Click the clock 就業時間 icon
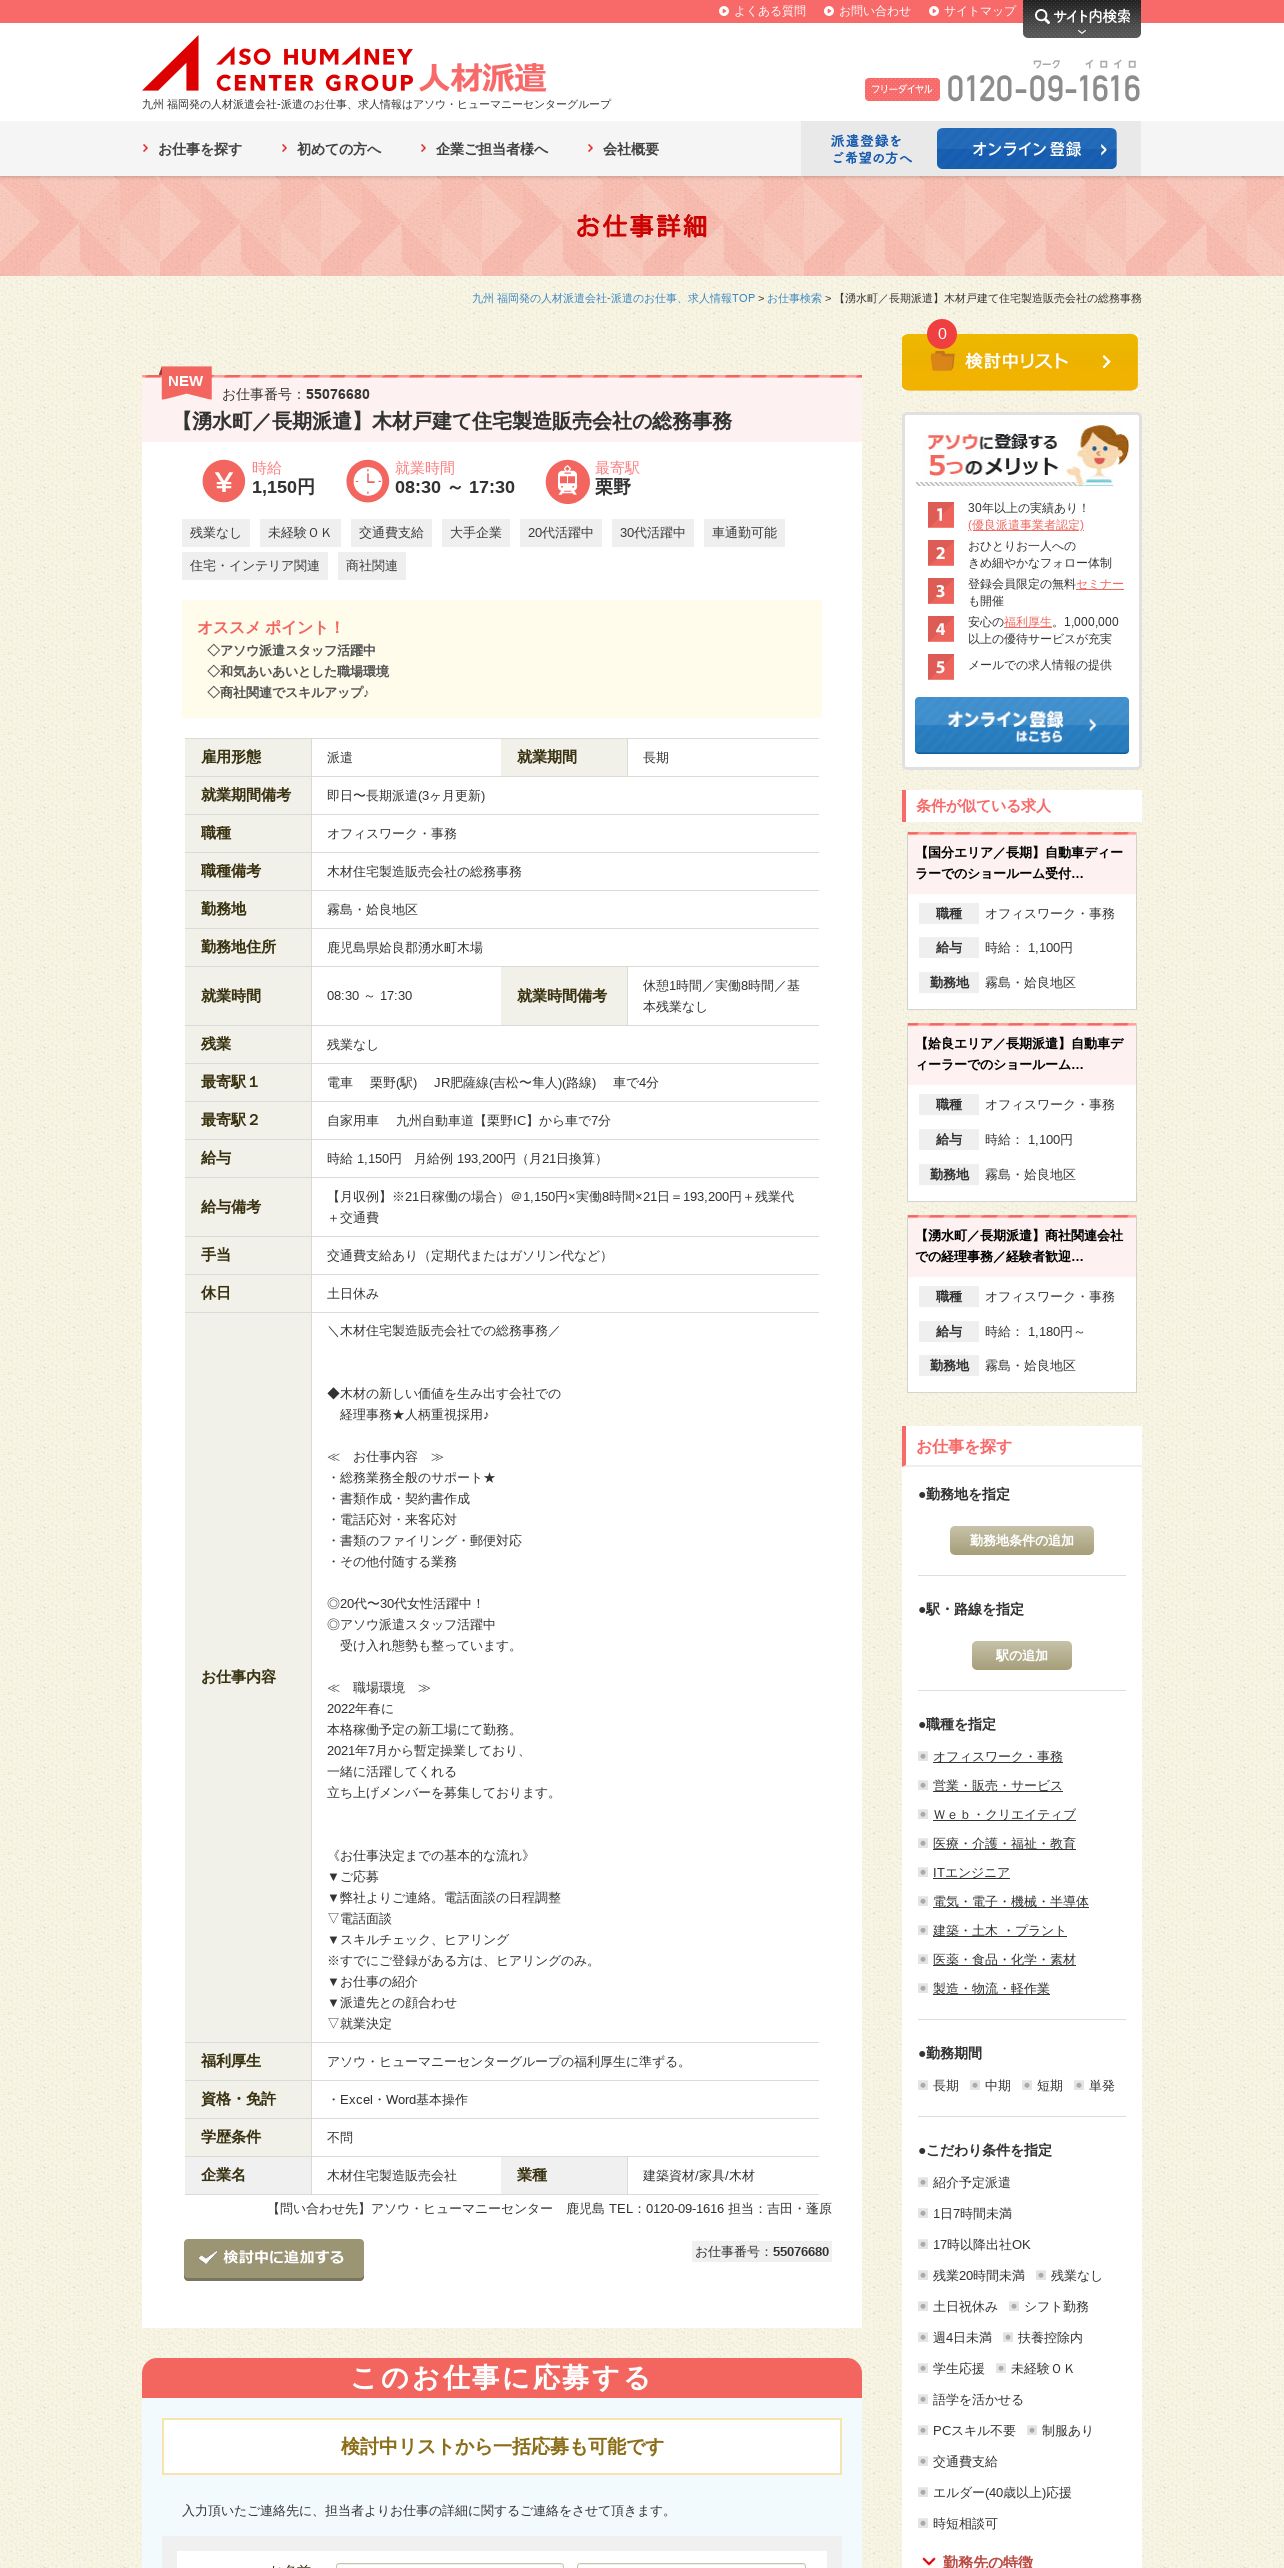Screen dimensions: 1284x2568 coord(367,481)
